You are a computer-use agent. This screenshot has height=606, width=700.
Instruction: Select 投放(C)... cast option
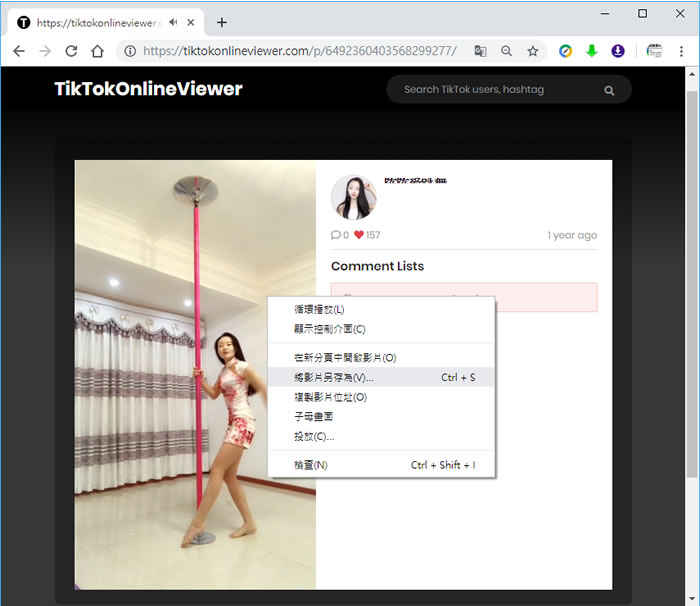[382, 436]
